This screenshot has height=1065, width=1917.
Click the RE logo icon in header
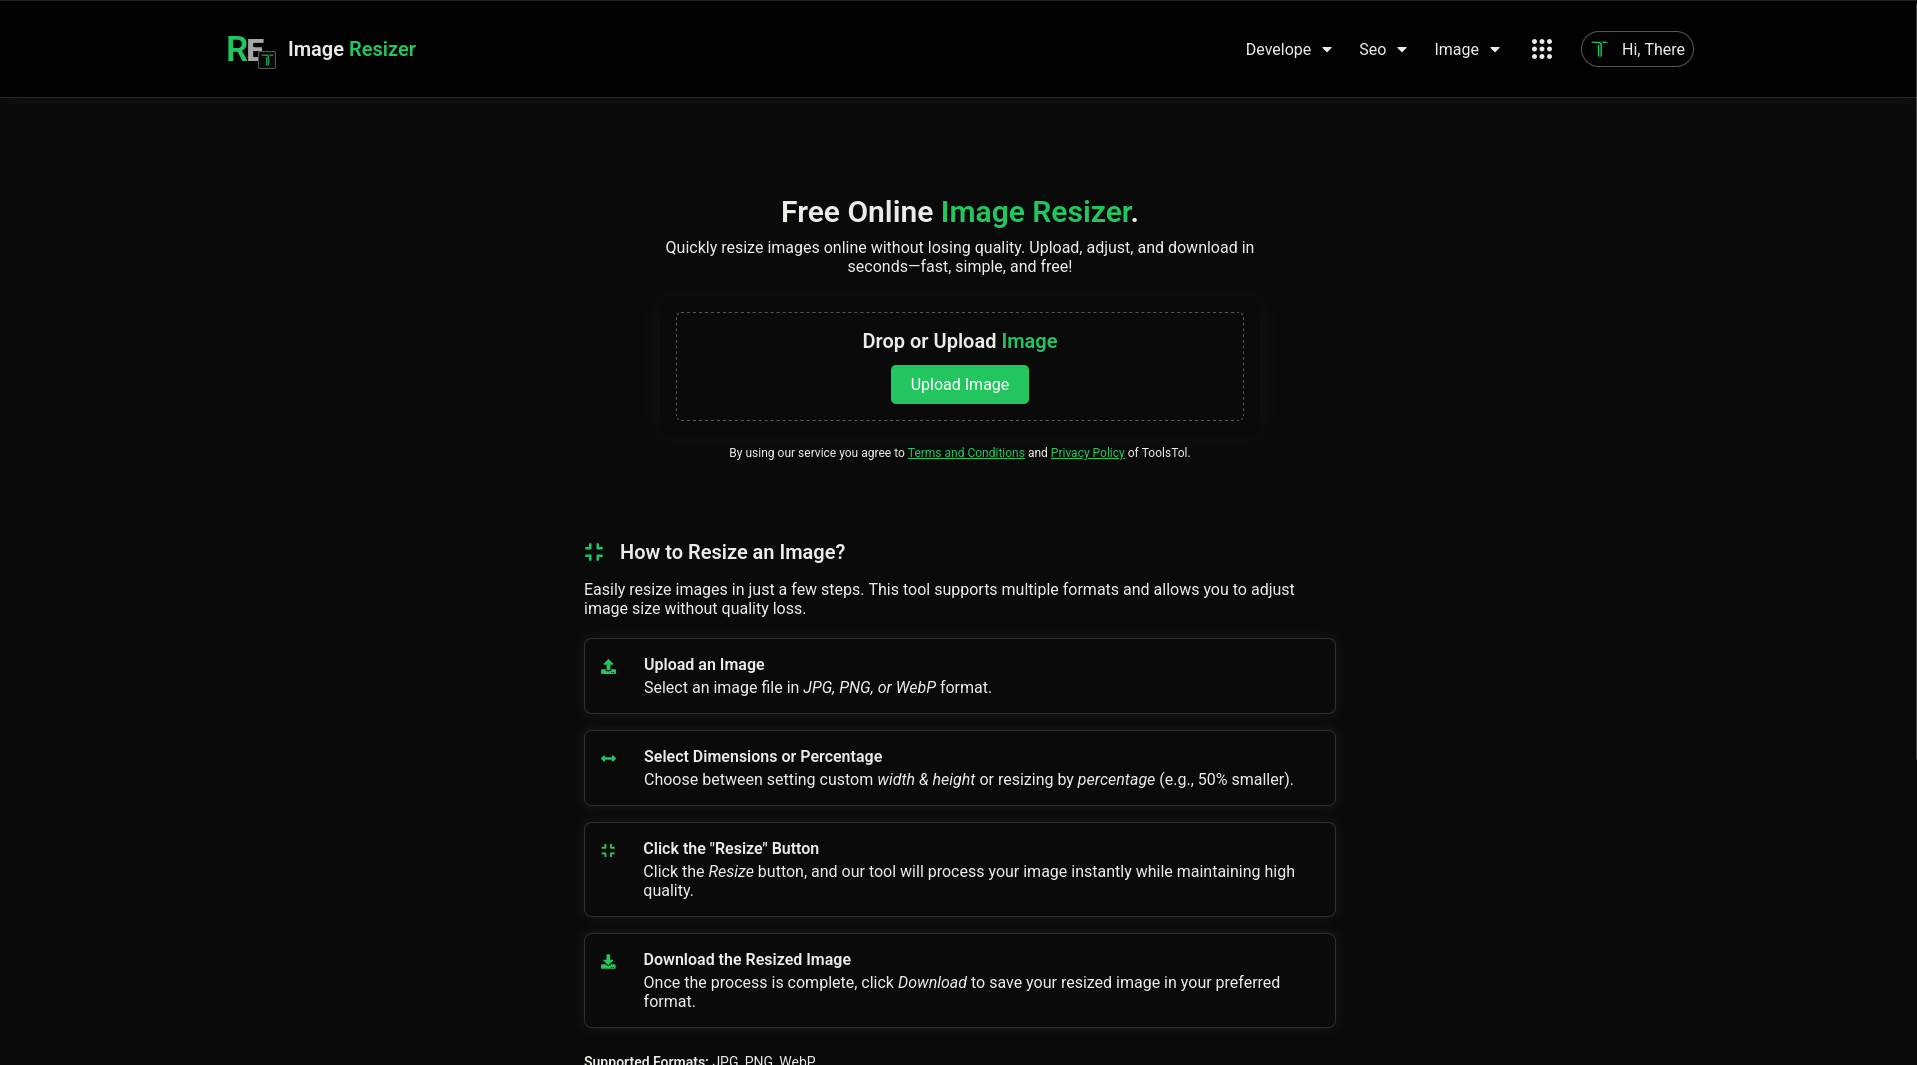pyautogui.click(x=251, y=50)
